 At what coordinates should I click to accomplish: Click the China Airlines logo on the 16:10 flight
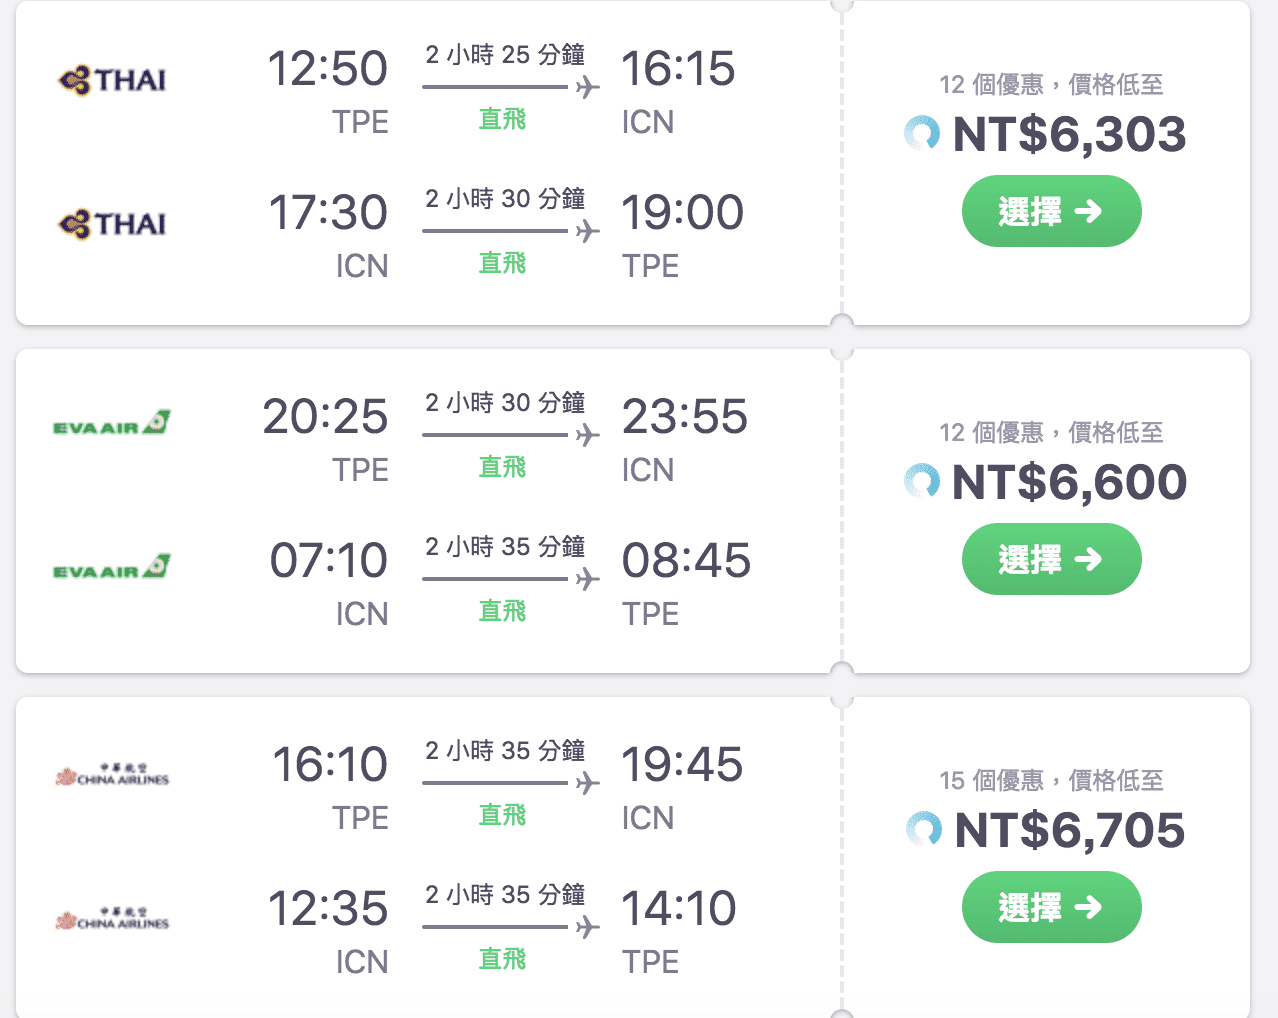coord(112,775)
